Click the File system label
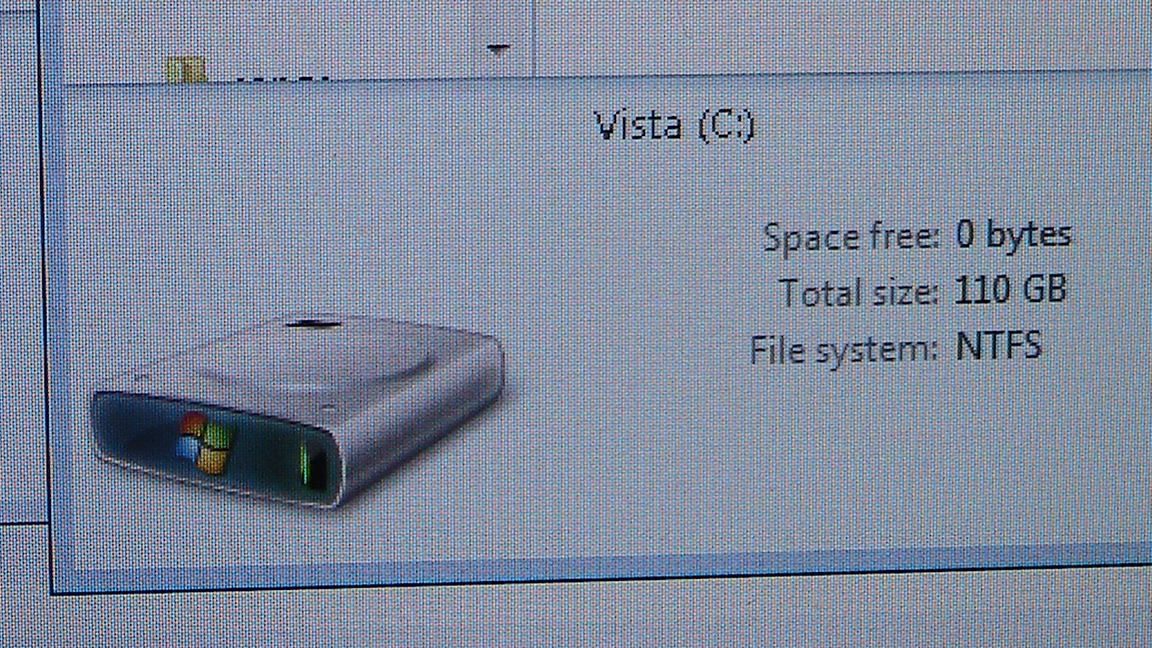 pyautogui.click(x=844, y=350)
